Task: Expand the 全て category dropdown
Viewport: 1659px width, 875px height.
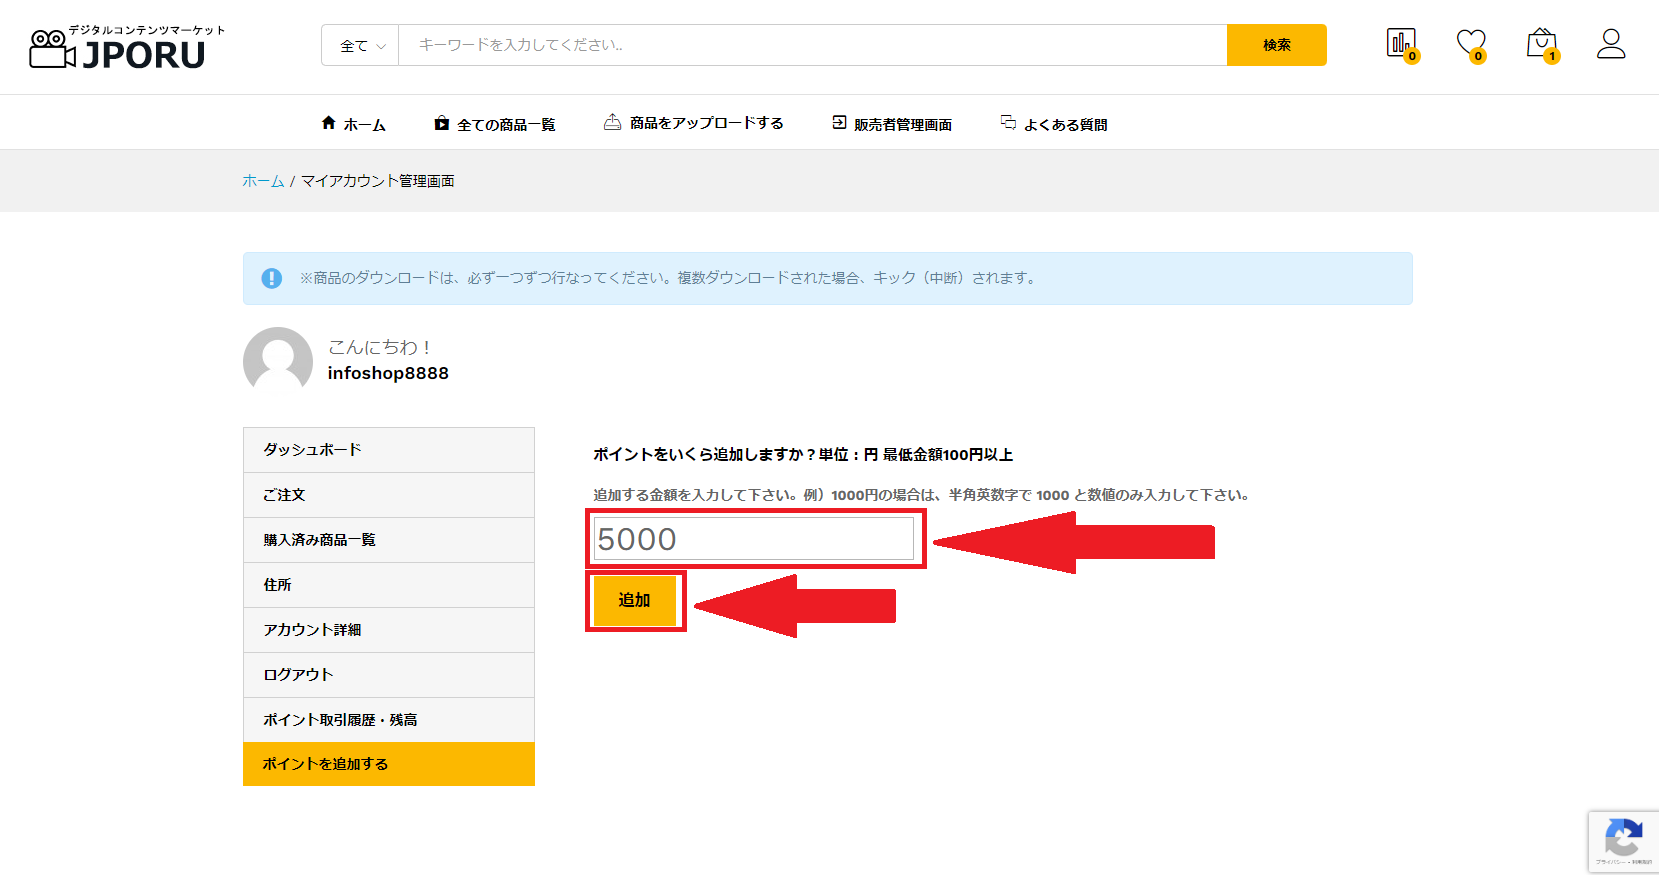Action: (361, 46)
